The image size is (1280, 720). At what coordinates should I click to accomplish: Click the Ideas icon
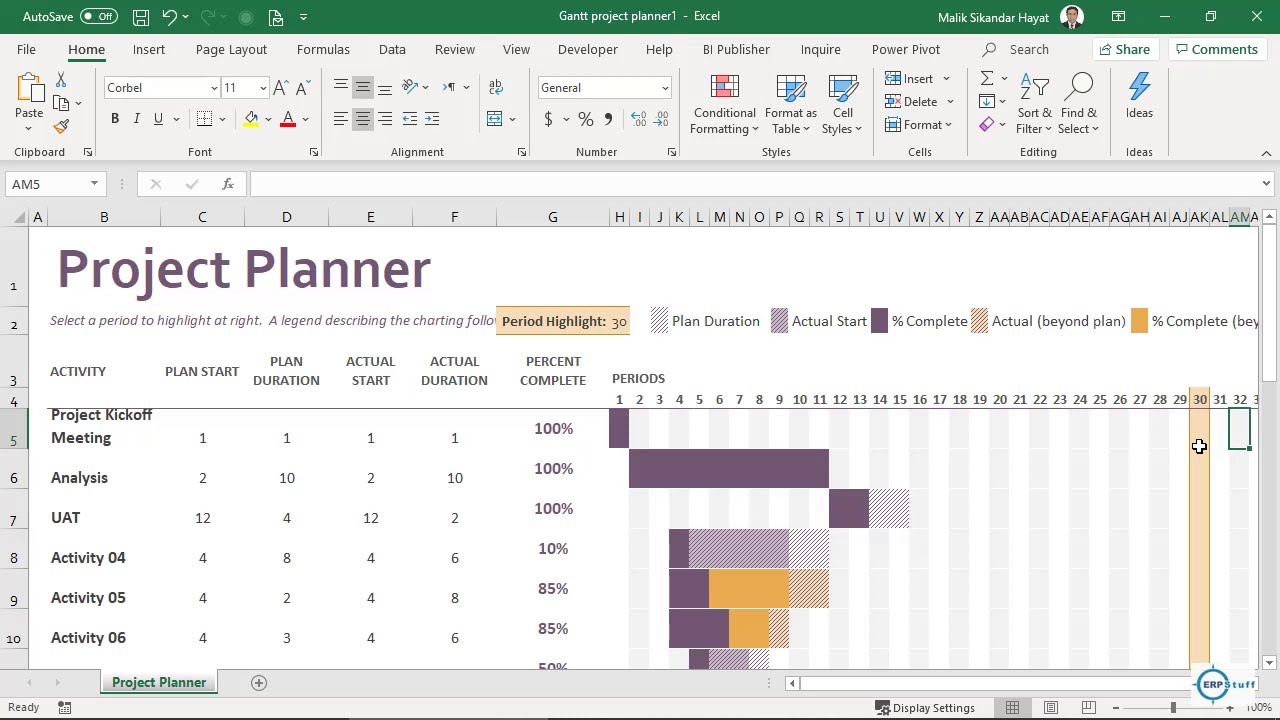[1139, 95]
